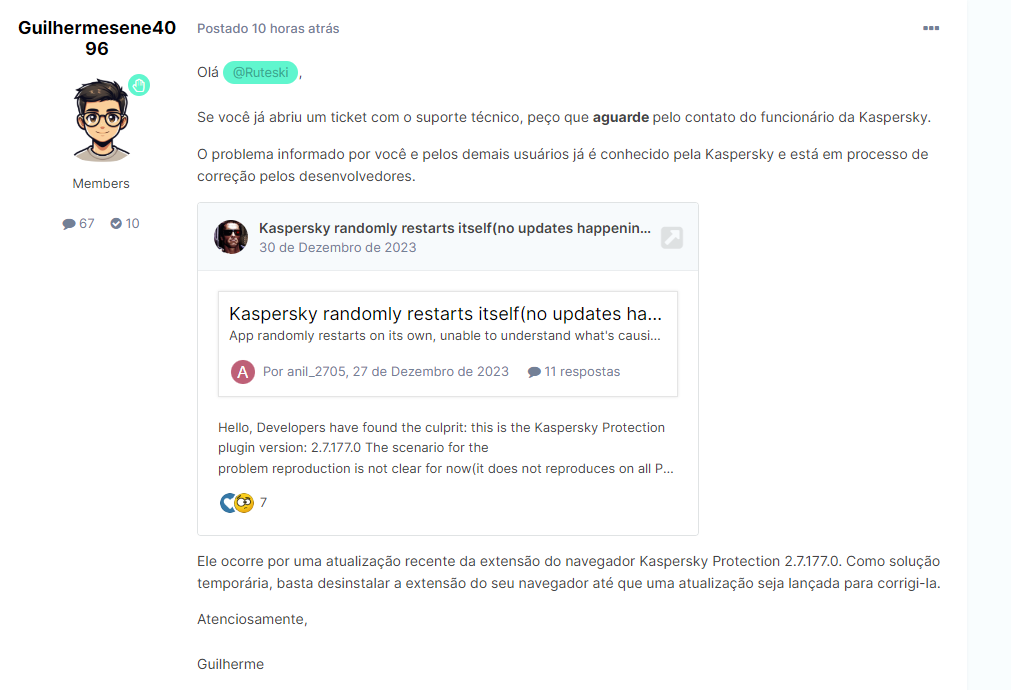Click the @Ruteski mention tag
1011x690 pixels.
[x=260, y=72]
